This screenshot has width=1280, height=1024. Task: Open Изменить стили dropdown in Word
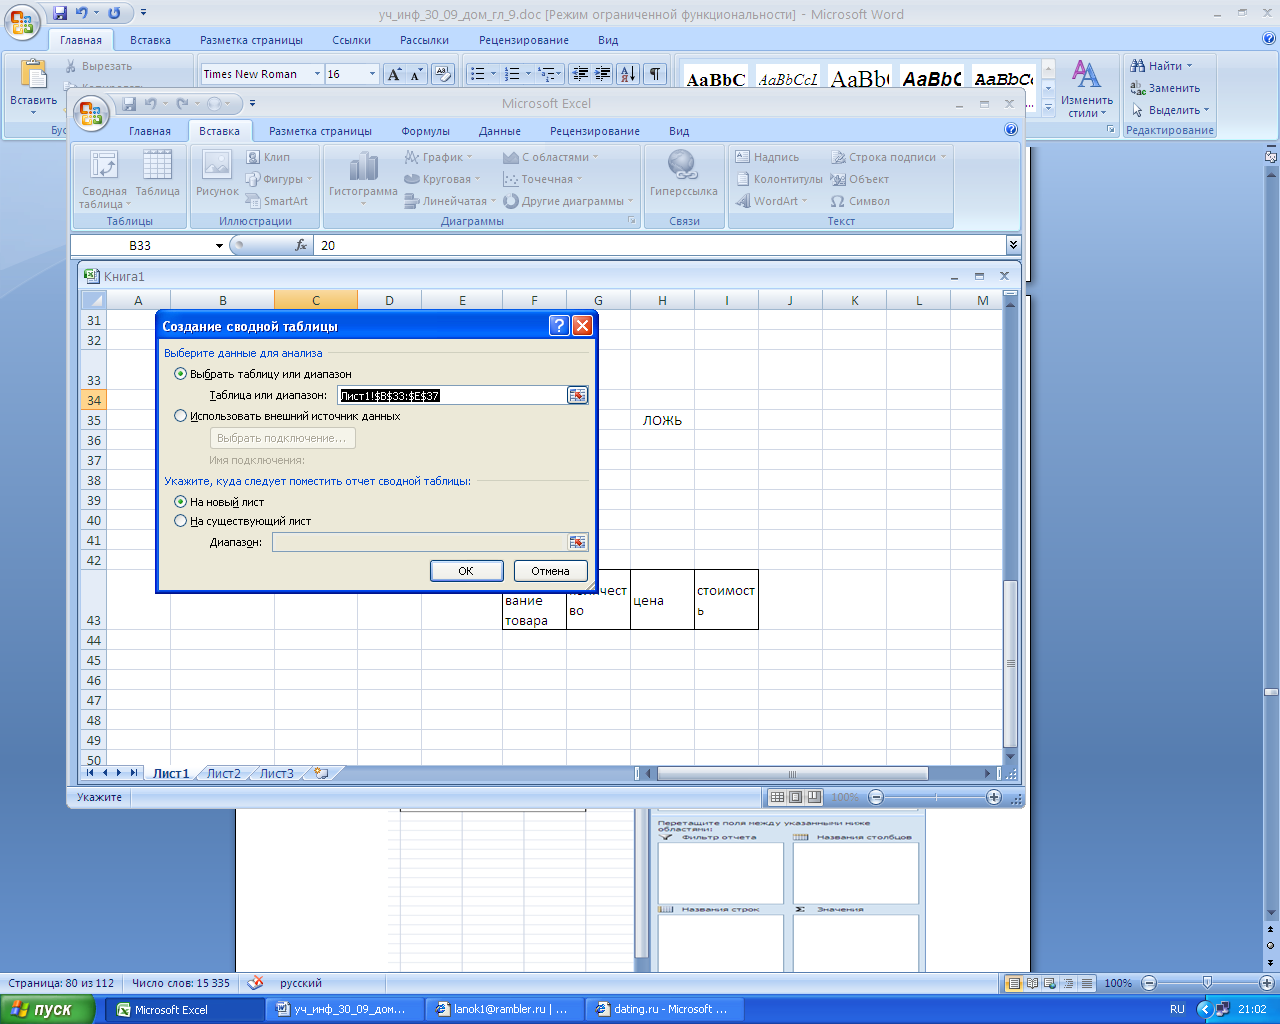[x=1086, y=88]
